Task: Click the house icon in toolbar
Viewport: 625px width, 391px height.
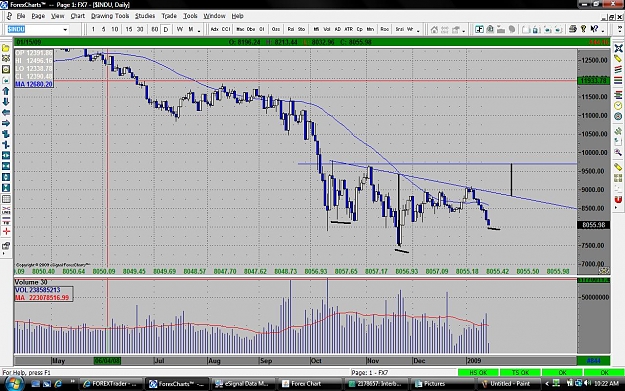Action: 434,29
